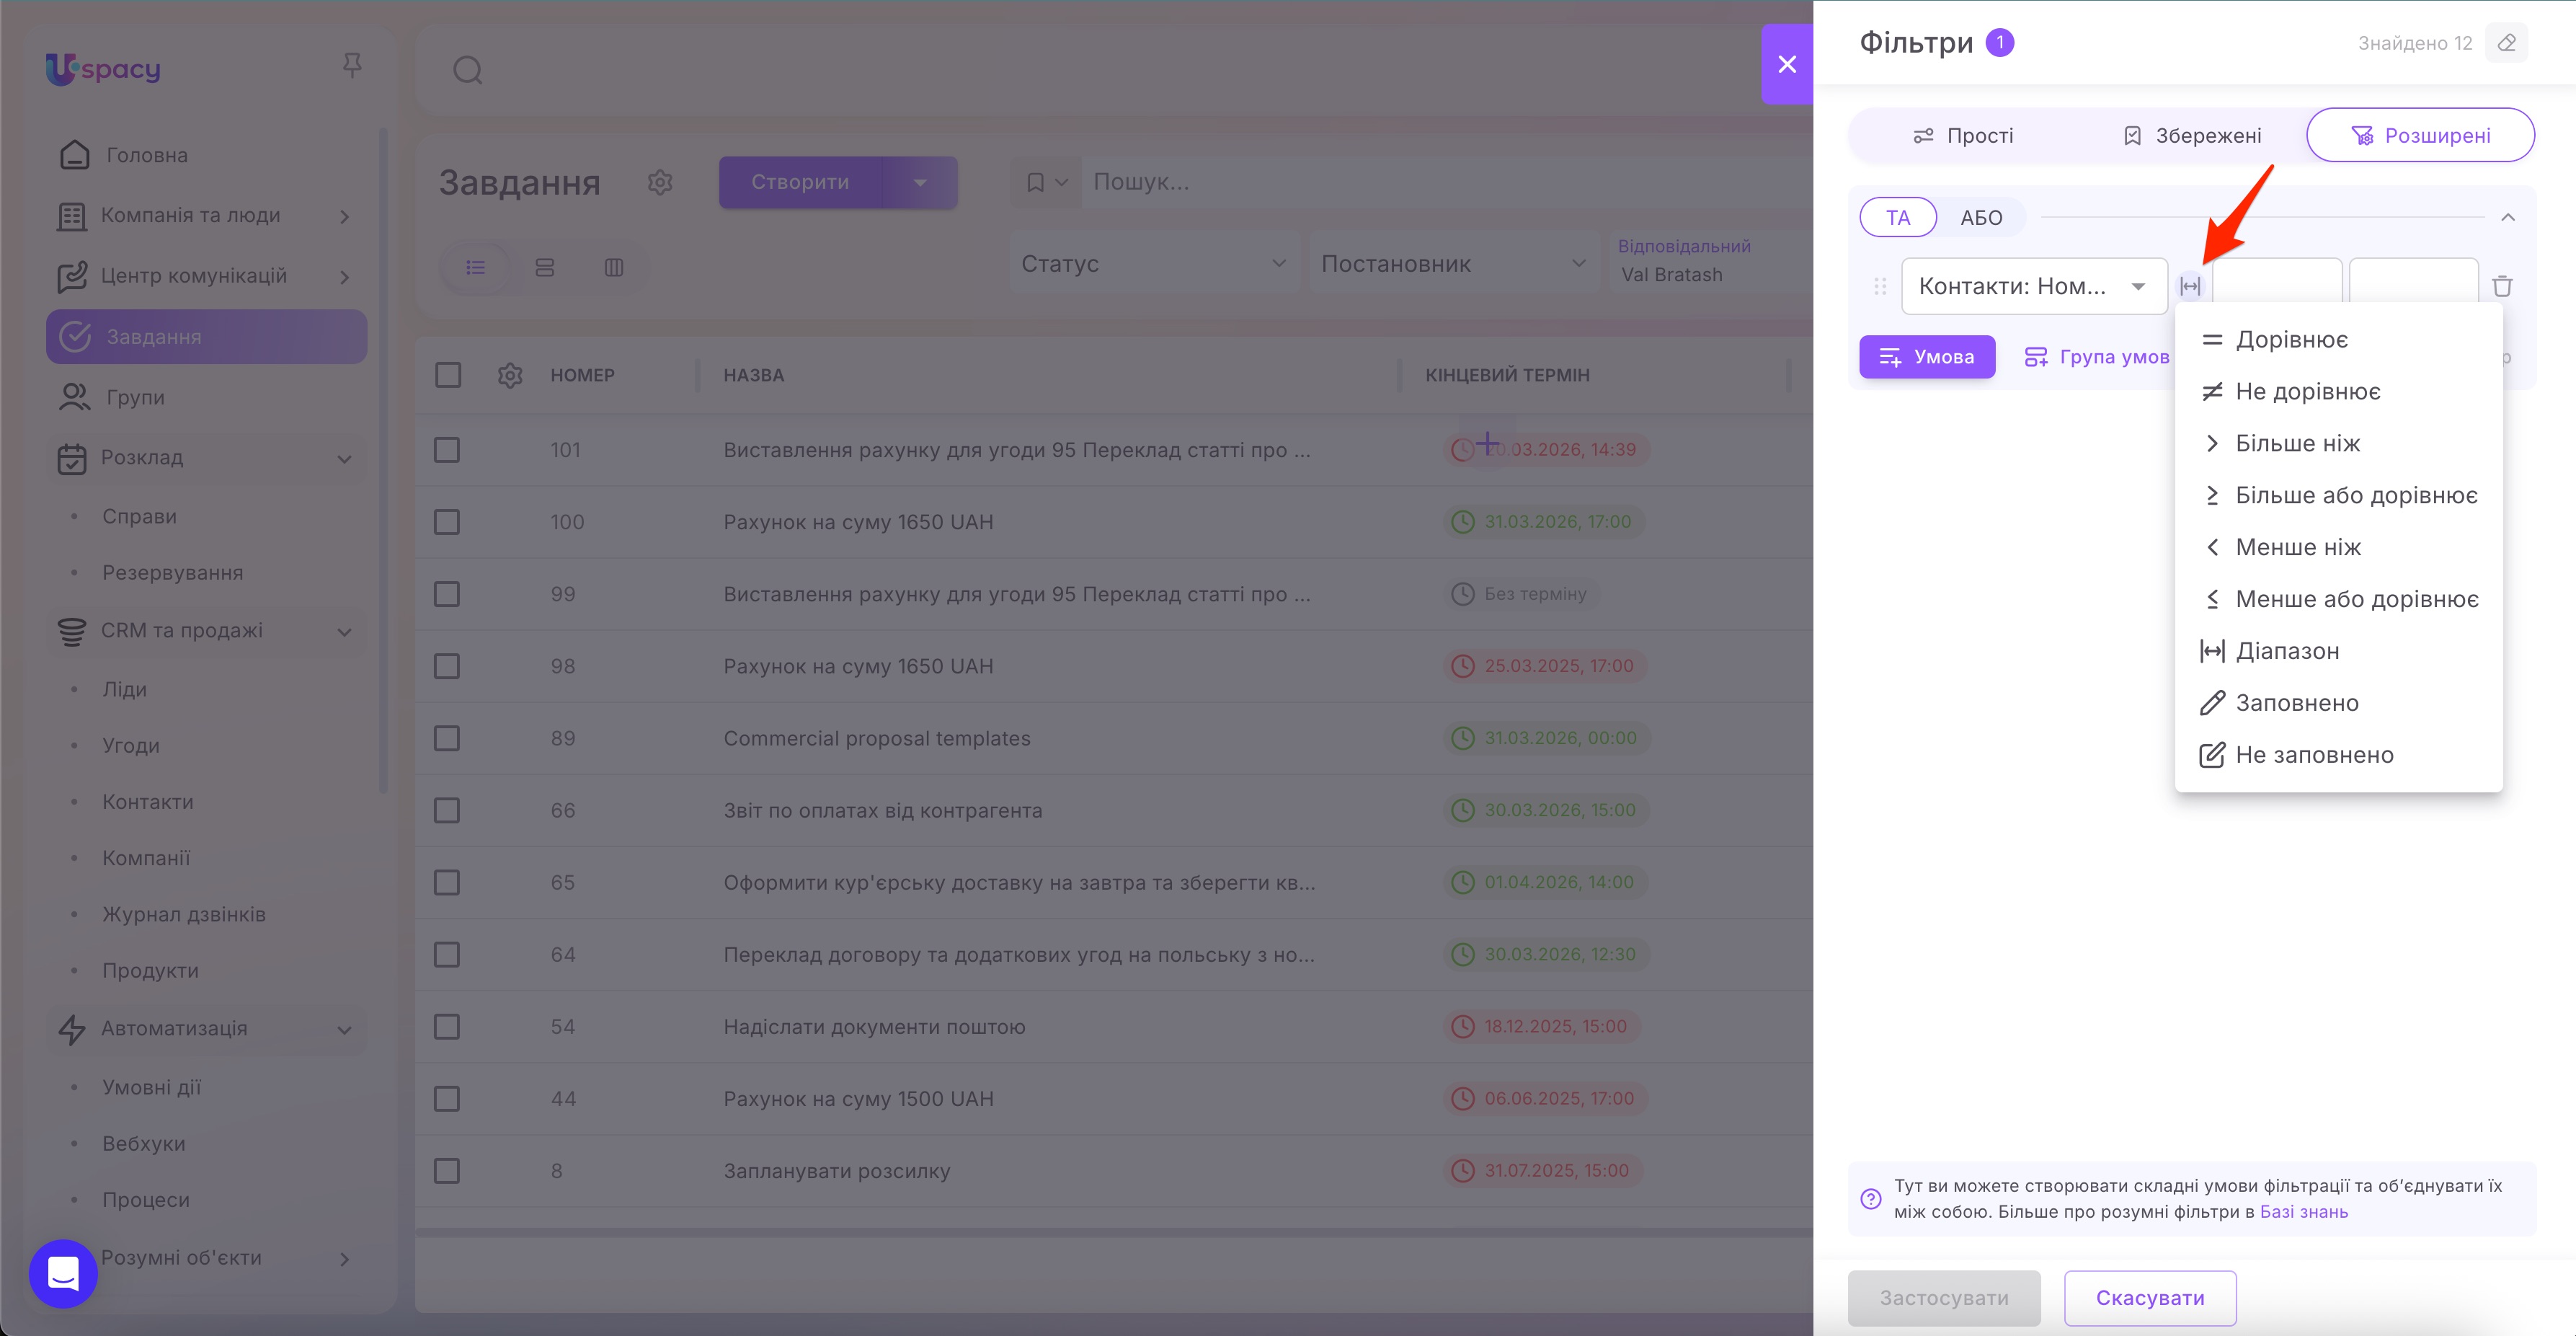
Task: Open the chat support bubble icon
Action: pyautogui.click(x=63, y=1273)
